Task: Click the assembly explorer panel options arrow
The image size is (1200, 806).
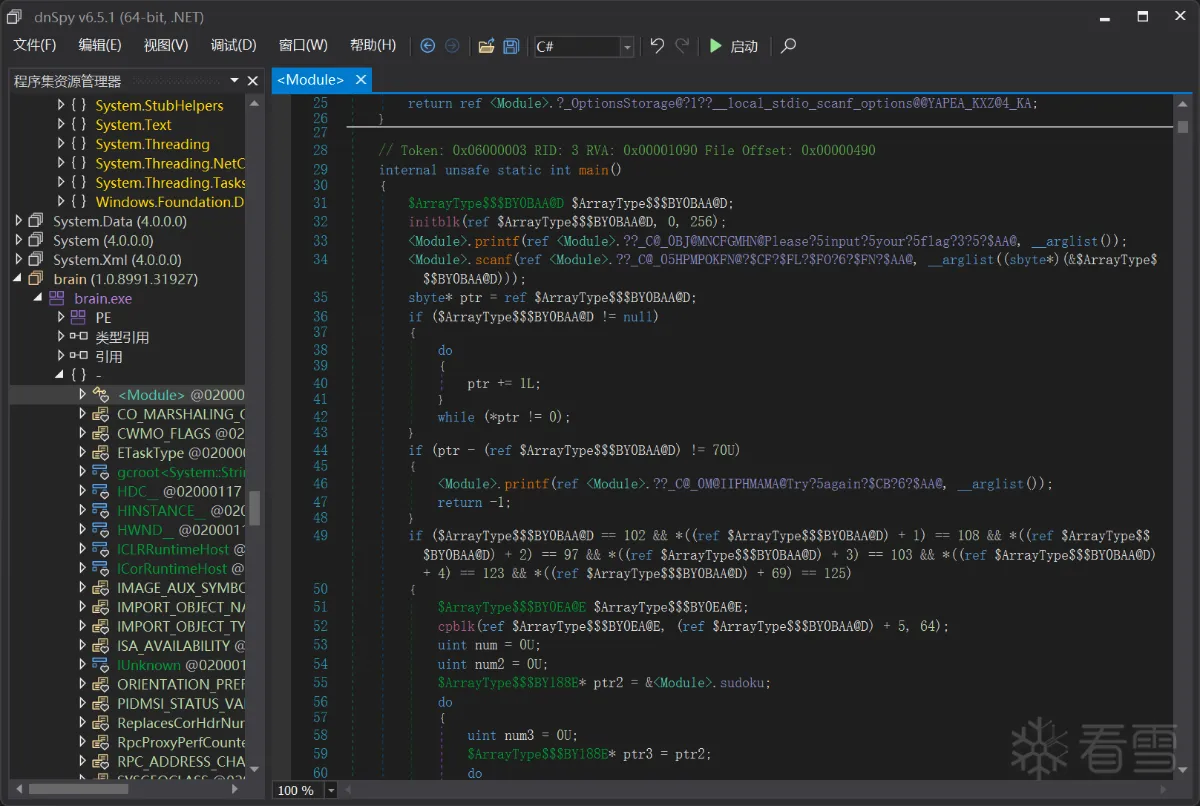Action: coord(235,81)
